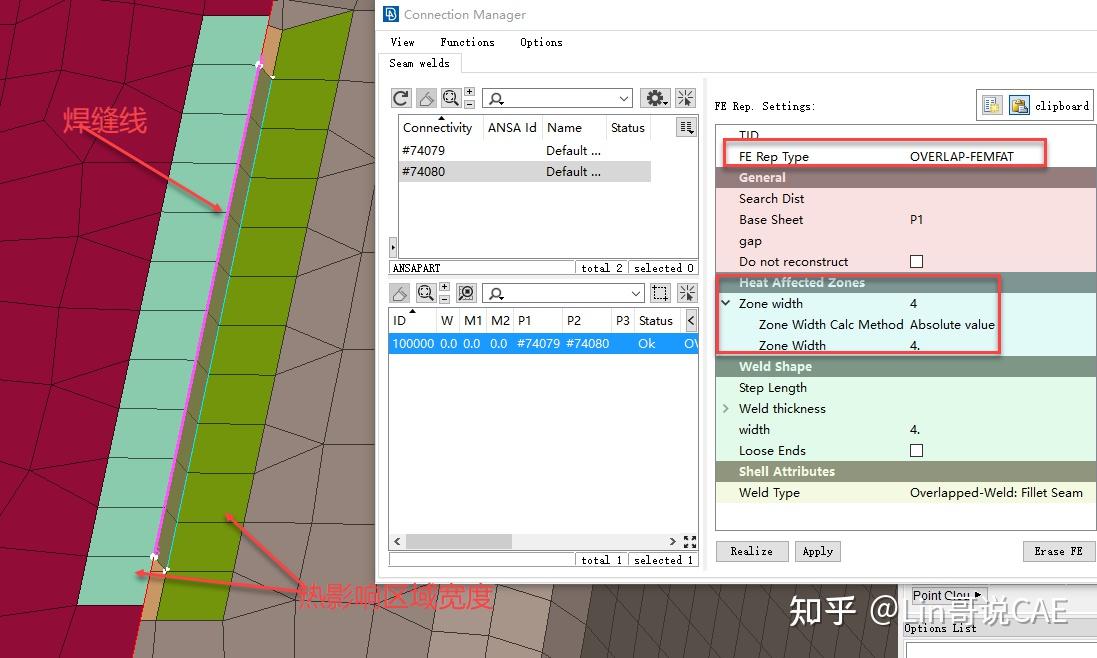Click minus collapse icon in connections toolbar

pos(444,299)
